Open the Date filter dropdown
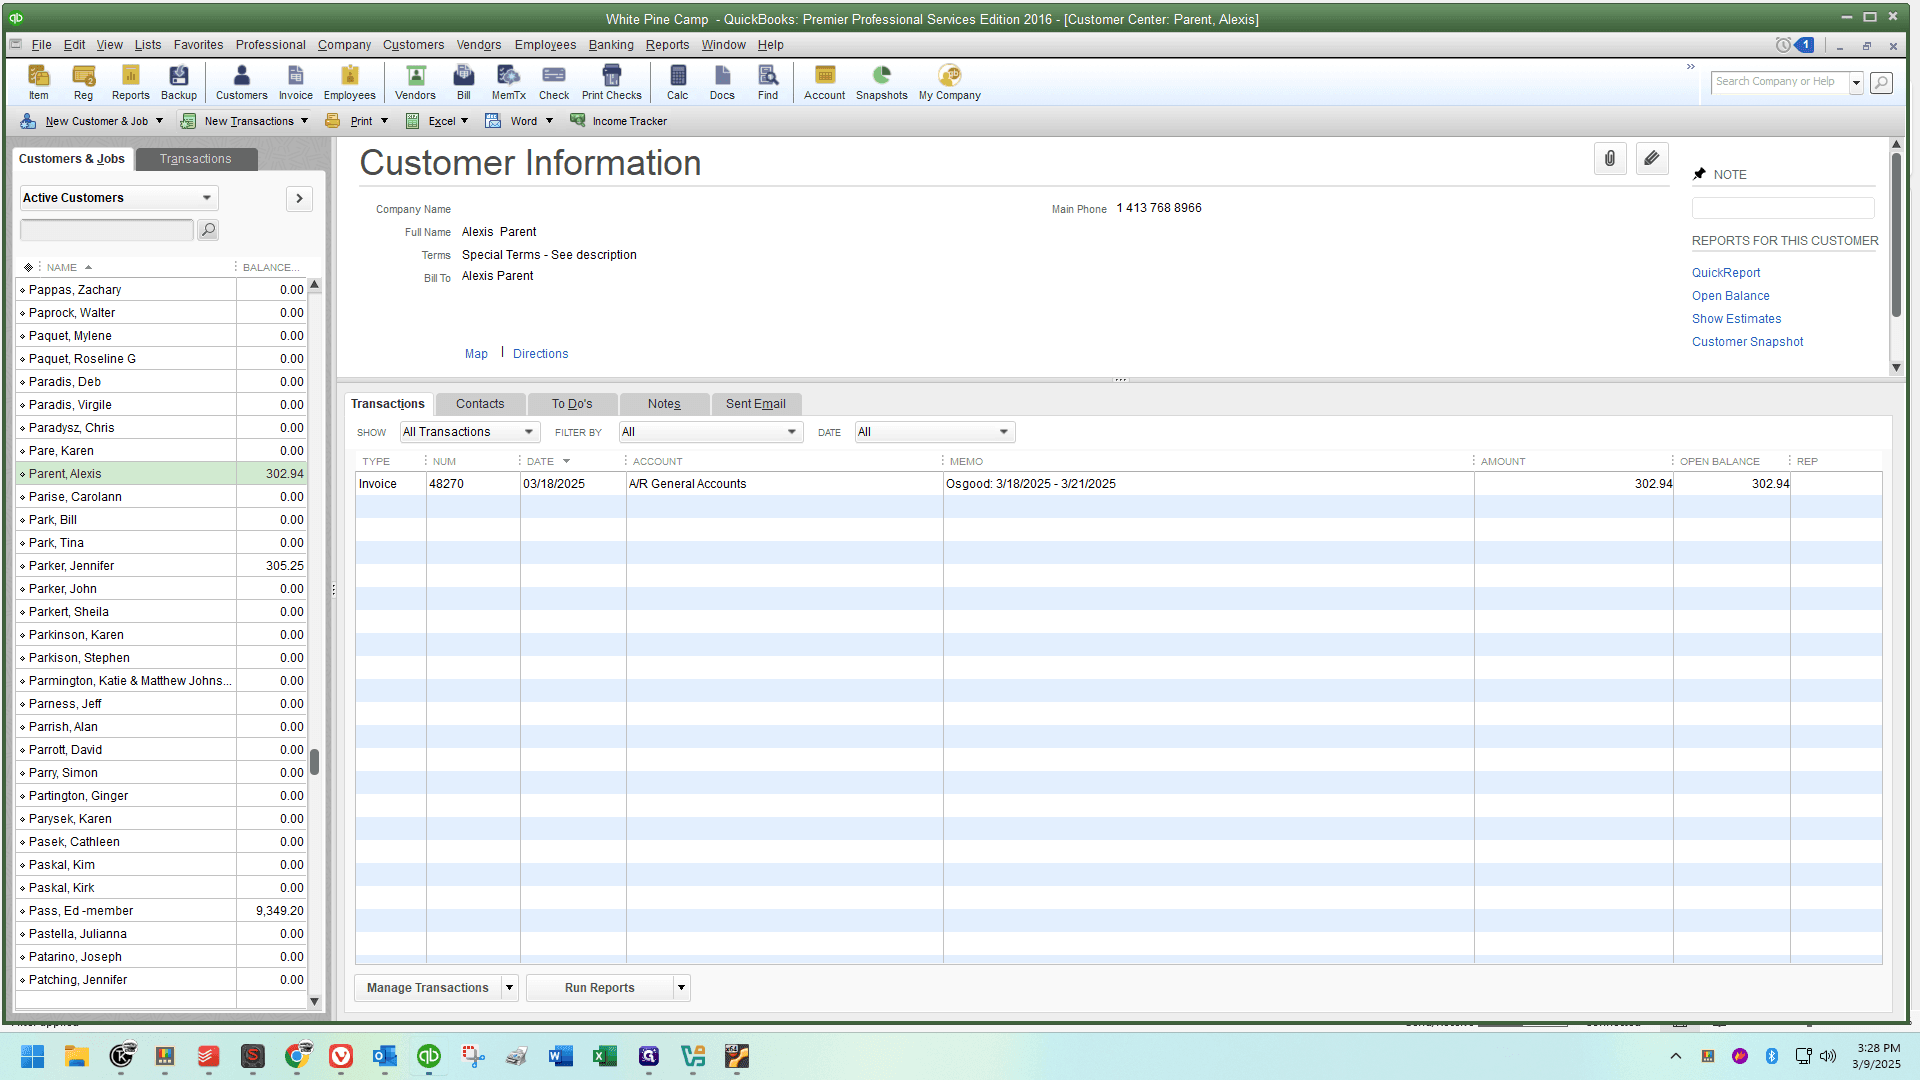The height and width of the screenshot is (1080, 1920). [935, 432]
